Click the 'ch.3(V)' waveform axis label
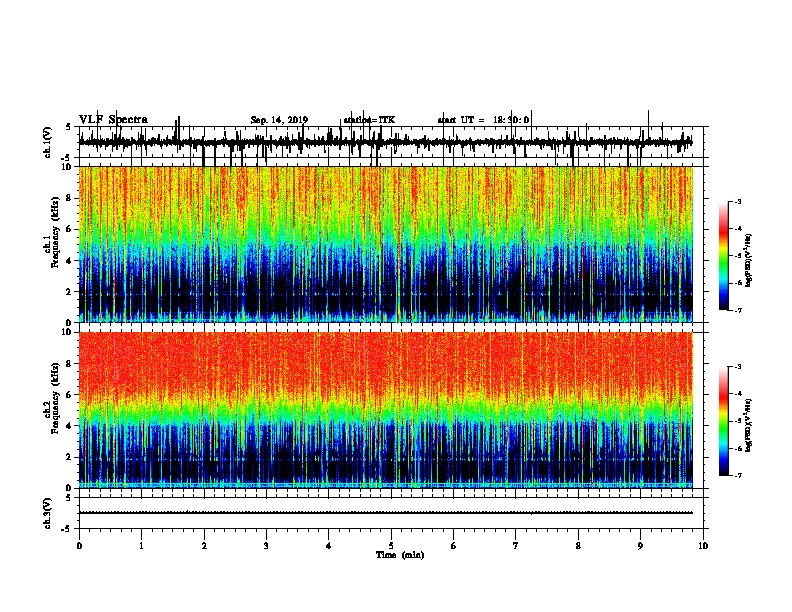The width and height of the screenshot is (792, 612). [x=48, y=514]
